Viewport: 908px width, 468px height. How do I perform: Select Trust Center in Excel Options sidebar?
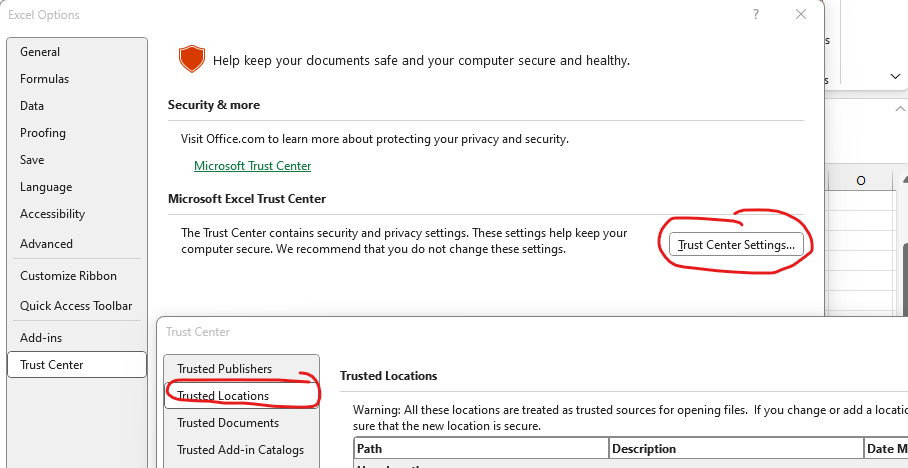coord(77,365)
